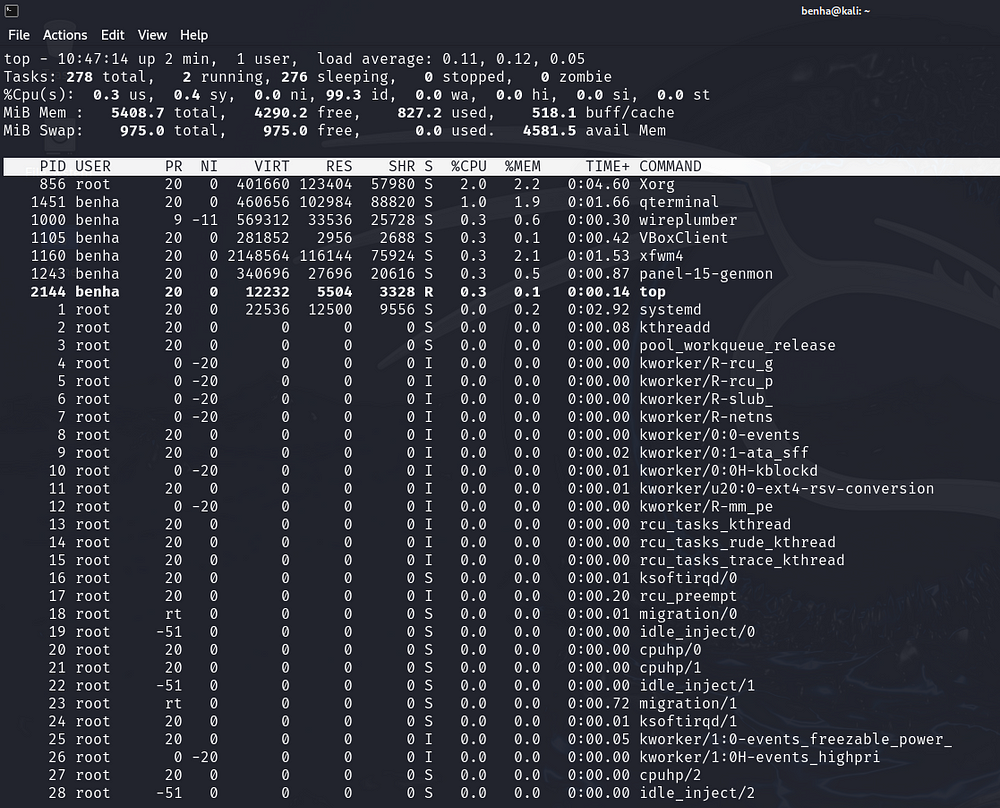1000x808 pixels.
Task: Open the File menu
Action: point(18,34)
